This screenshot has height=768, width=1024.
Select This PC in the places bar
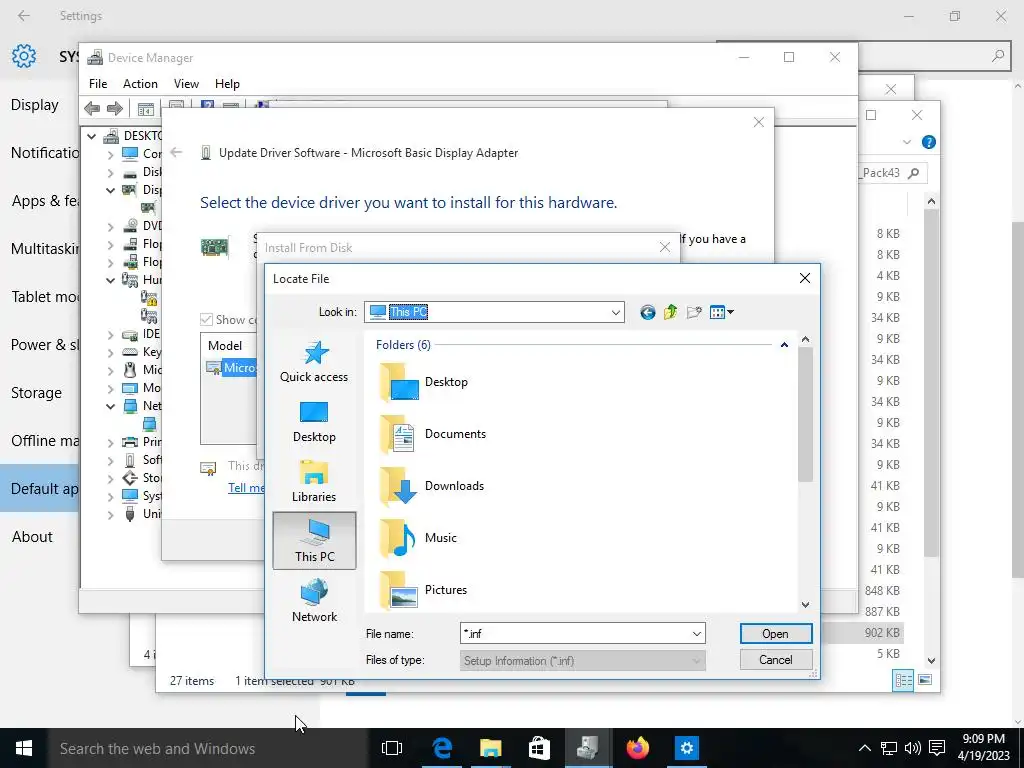[314, 541]
